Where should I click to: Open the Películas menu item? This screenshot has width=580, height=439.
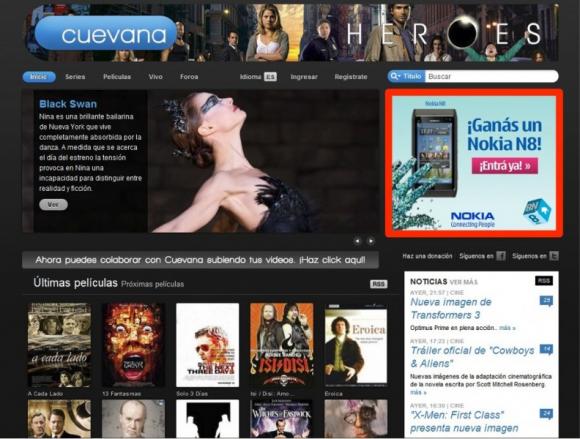[x=117, y=77]
